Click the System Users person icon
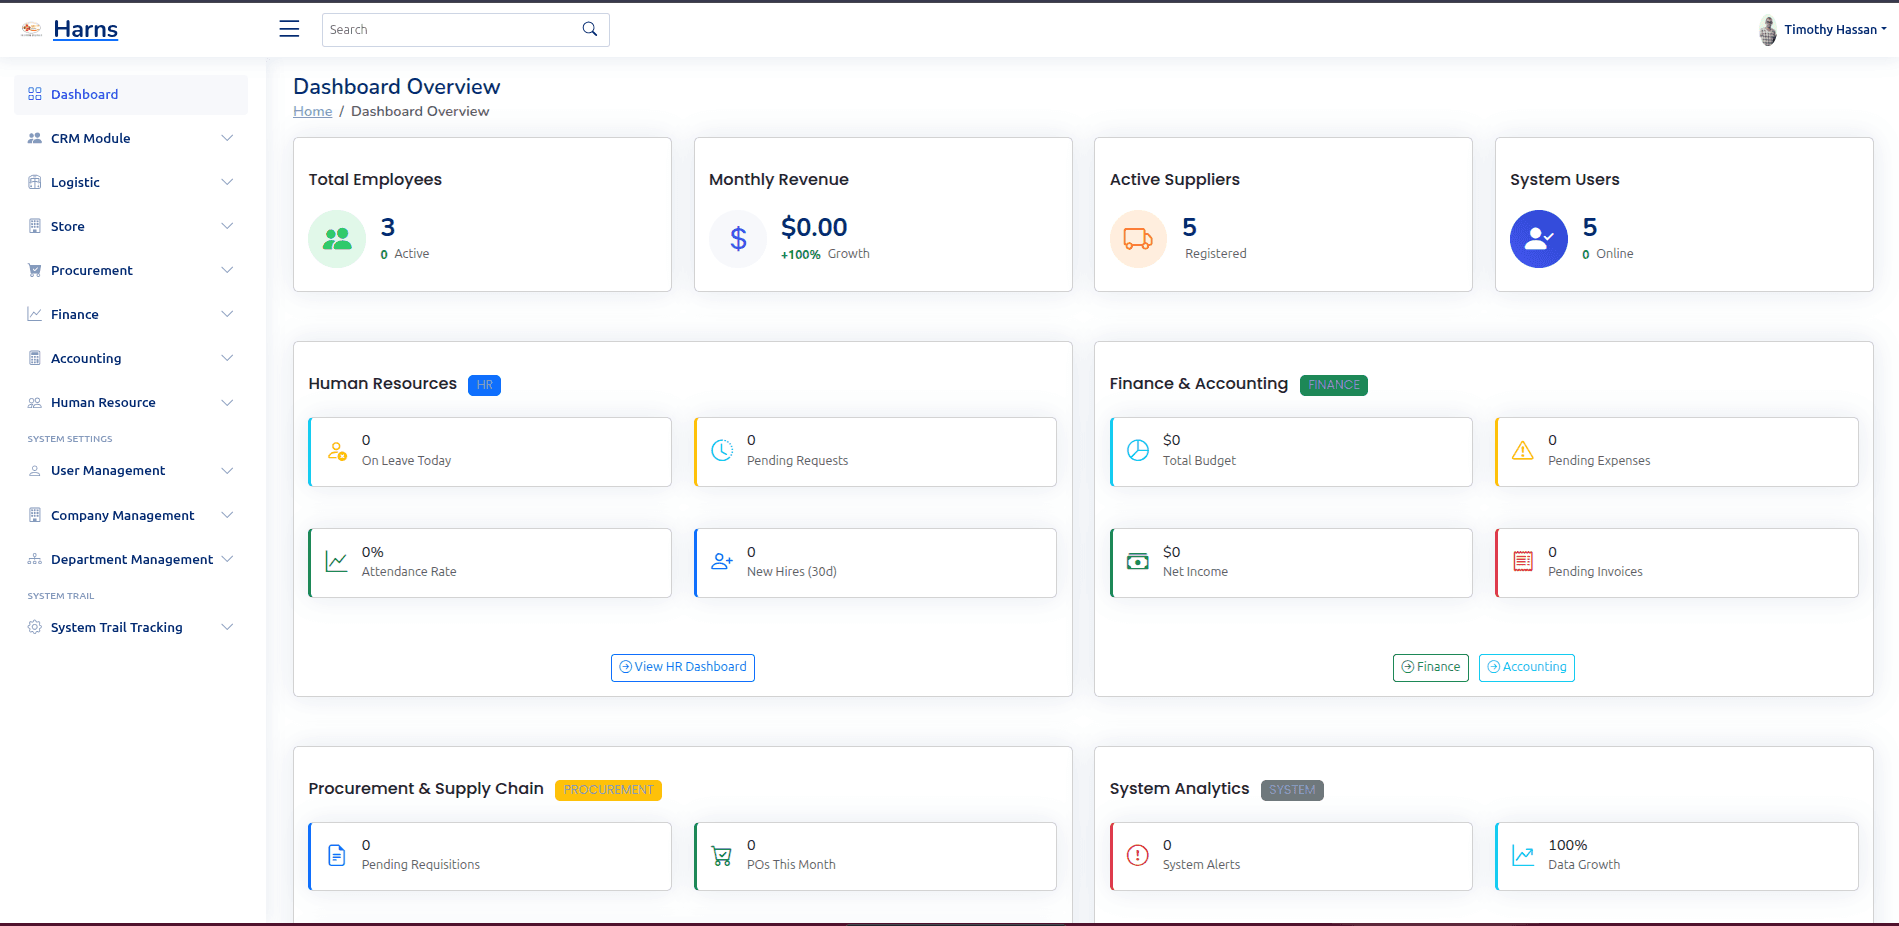The width and height of the screenshot is (1899, 926). point(1538,239)
